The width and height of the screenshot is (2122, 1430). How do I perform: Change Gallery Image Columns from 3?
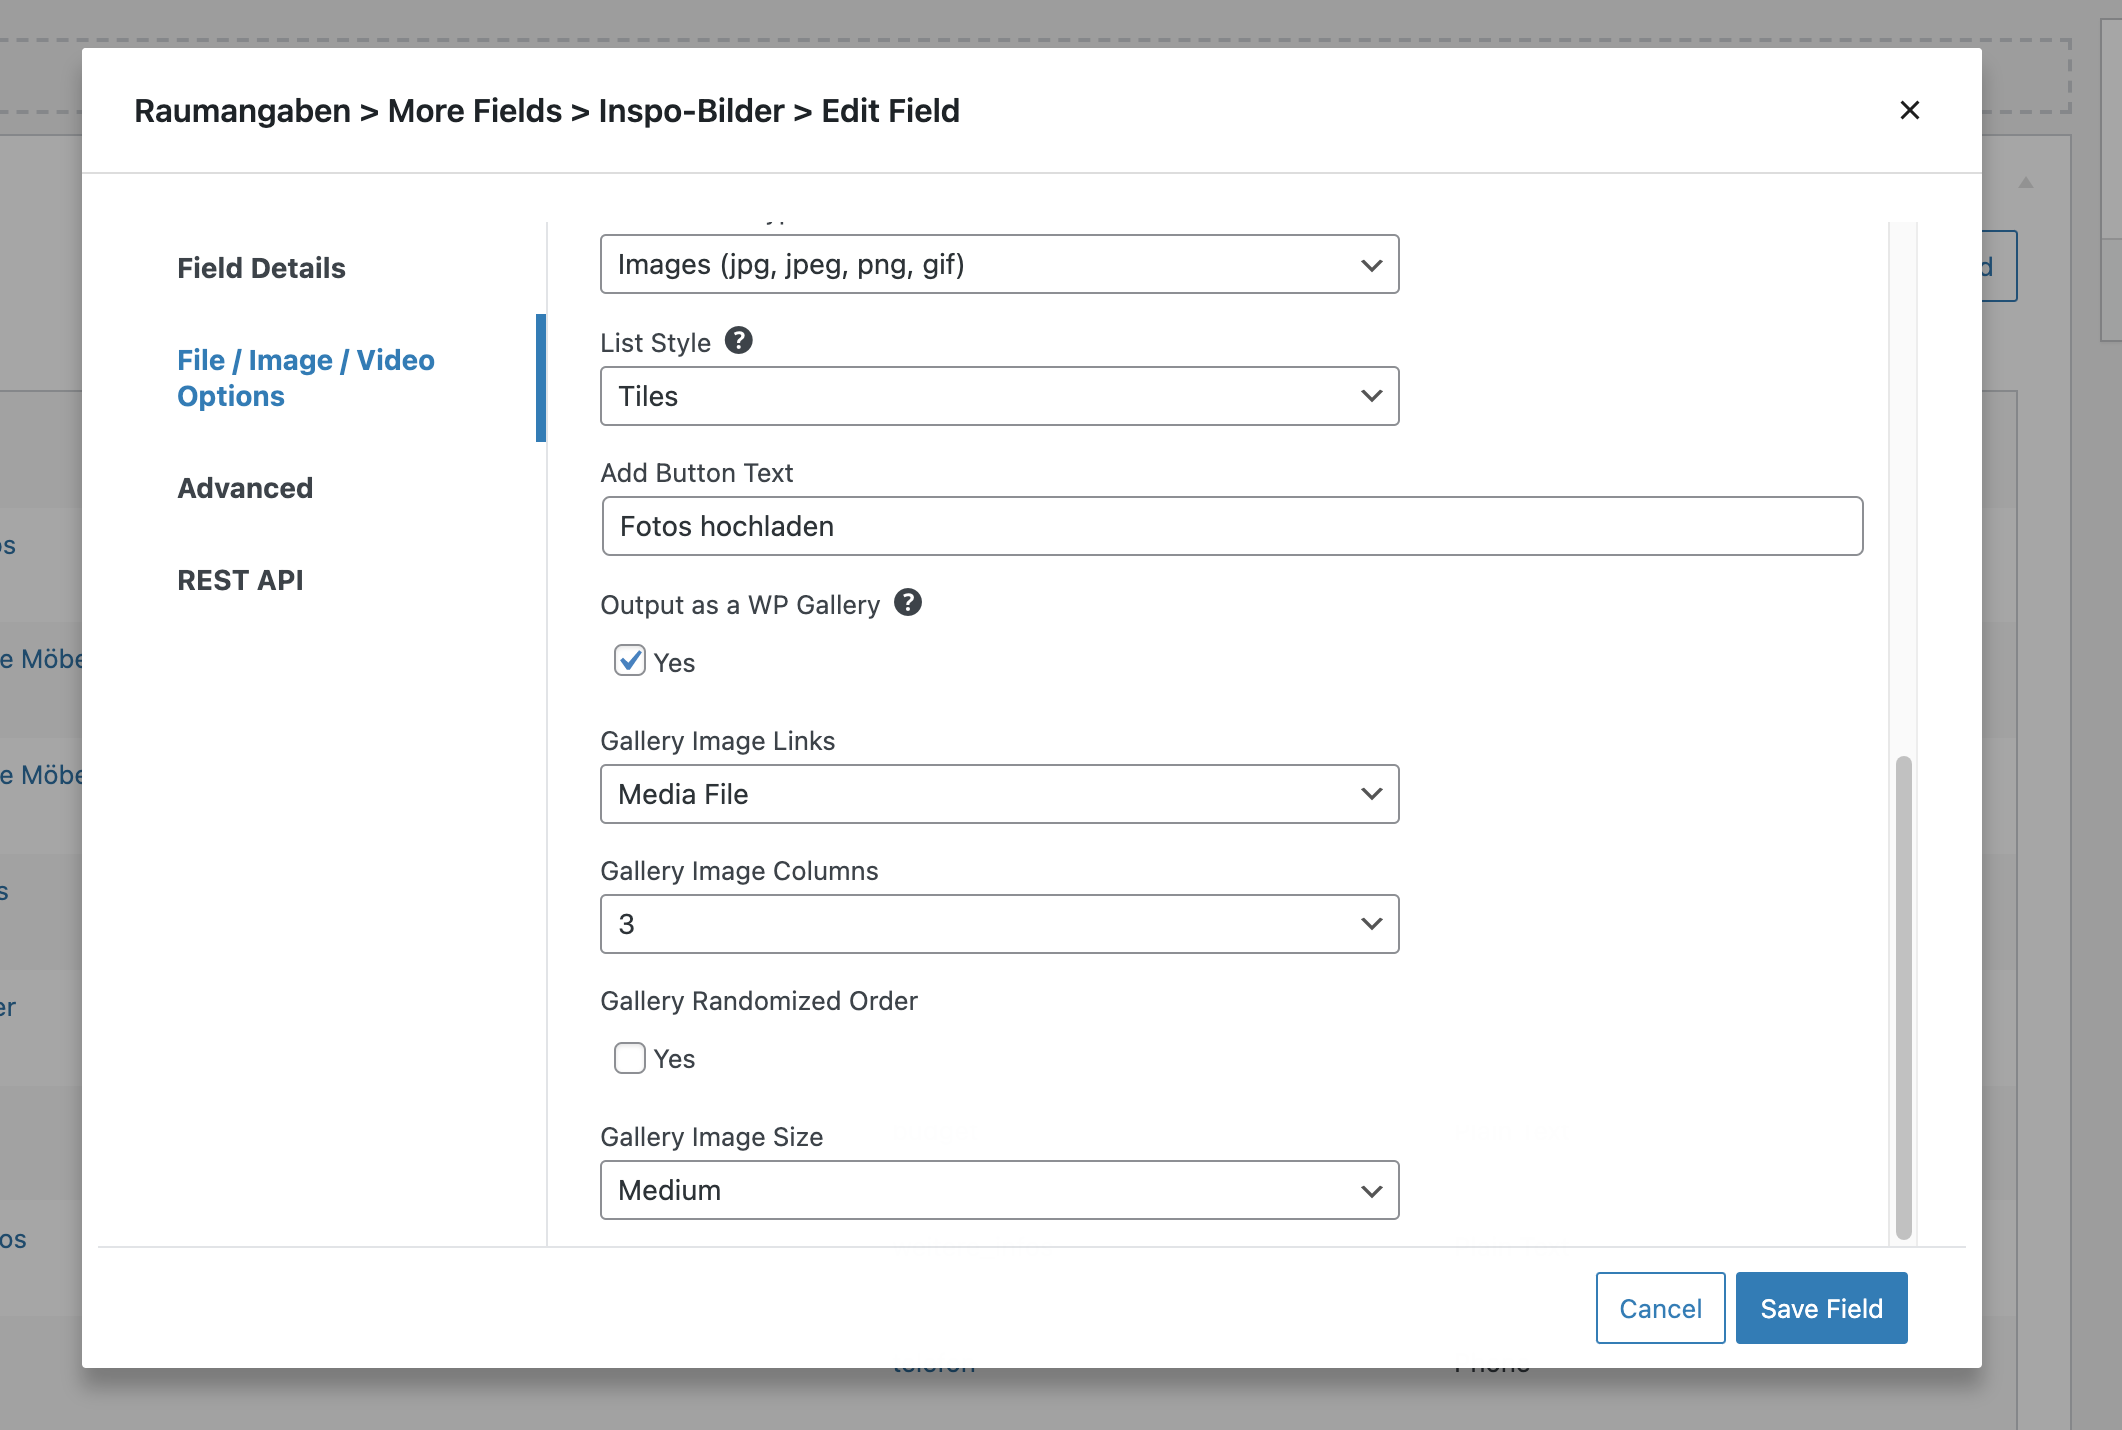point(1000,923)
